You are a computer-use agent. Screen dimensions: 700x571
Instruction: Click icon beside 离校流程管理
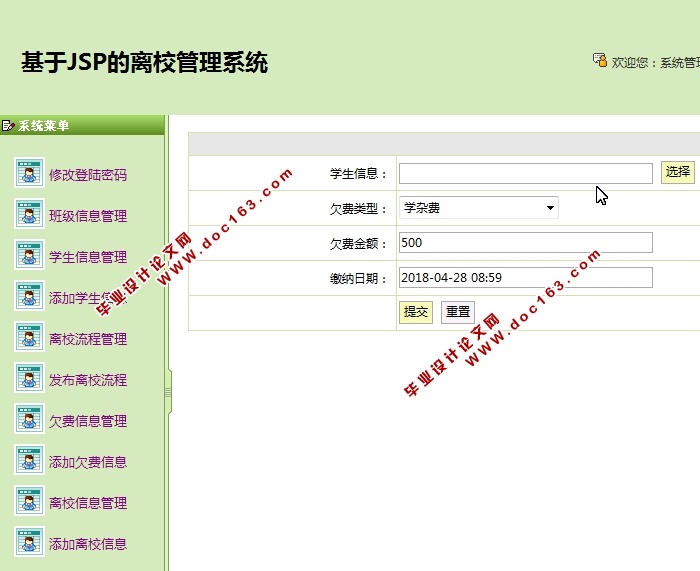coord(29,337)
